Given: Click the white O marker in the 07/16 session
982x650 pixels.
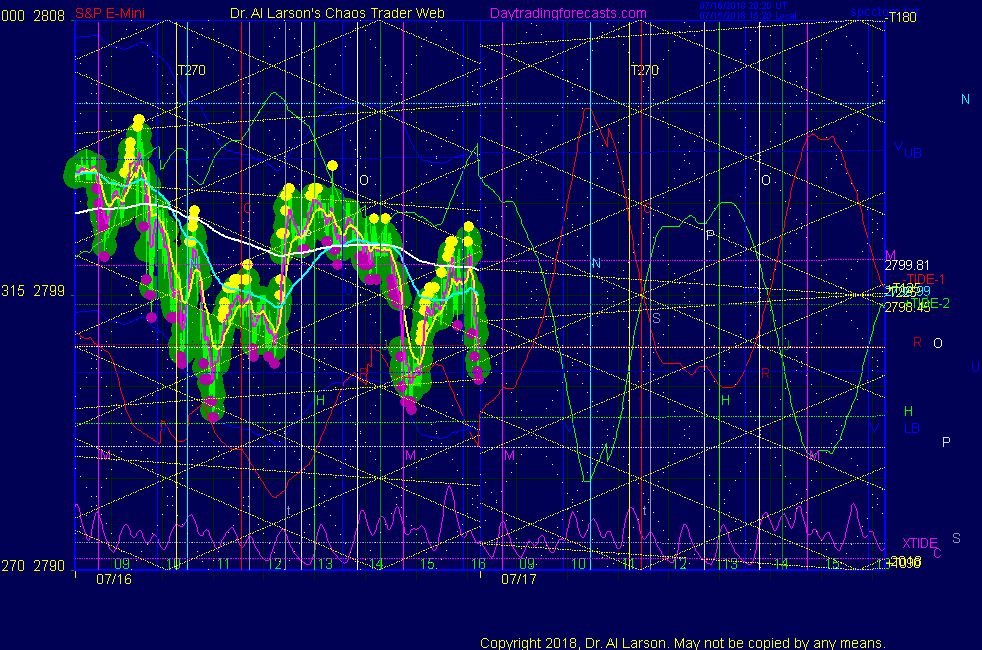Looking at the screenshot, I should click(x=364, y=180).
